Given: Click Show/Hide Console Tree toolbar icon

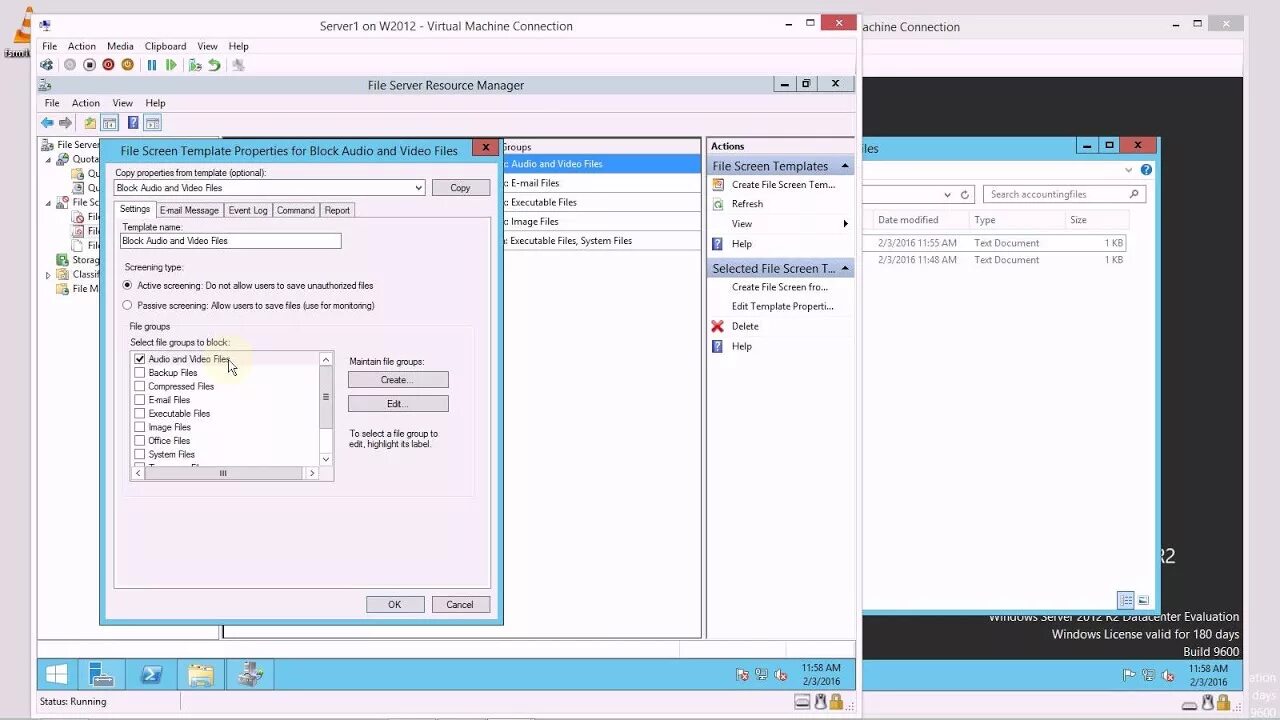Looking at the screenshot, I should click(x=110, y=123).
